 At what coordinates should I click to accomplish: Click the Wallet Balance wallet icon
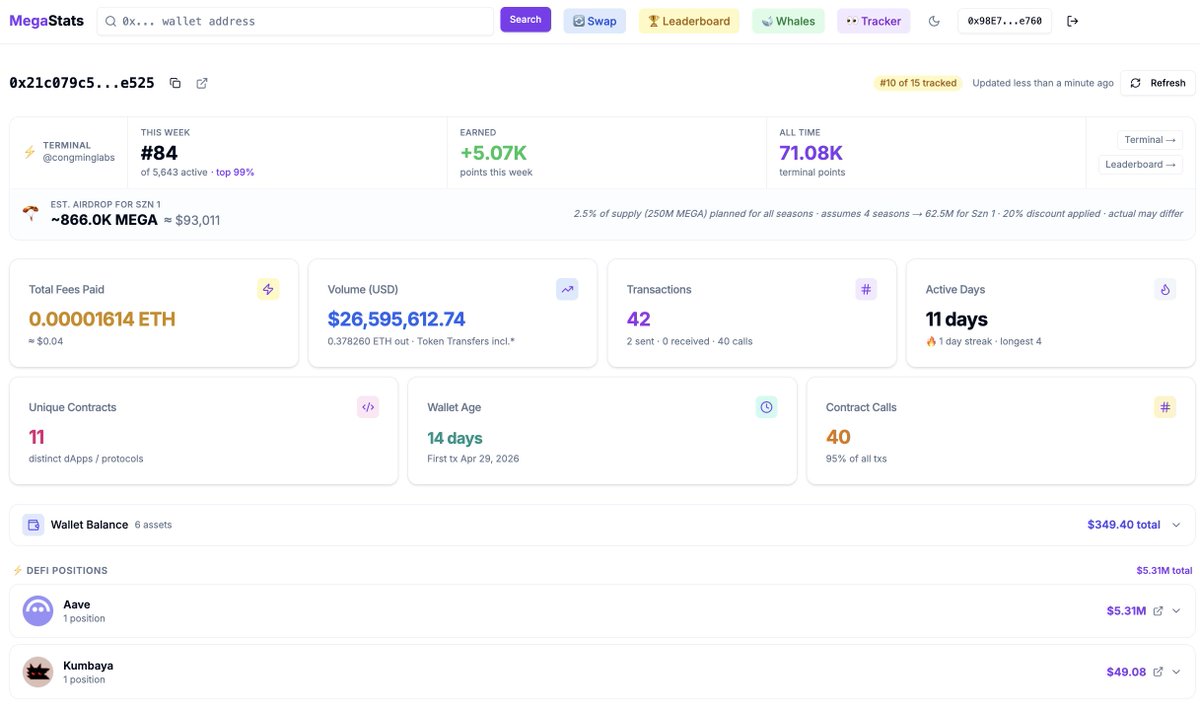33,524
